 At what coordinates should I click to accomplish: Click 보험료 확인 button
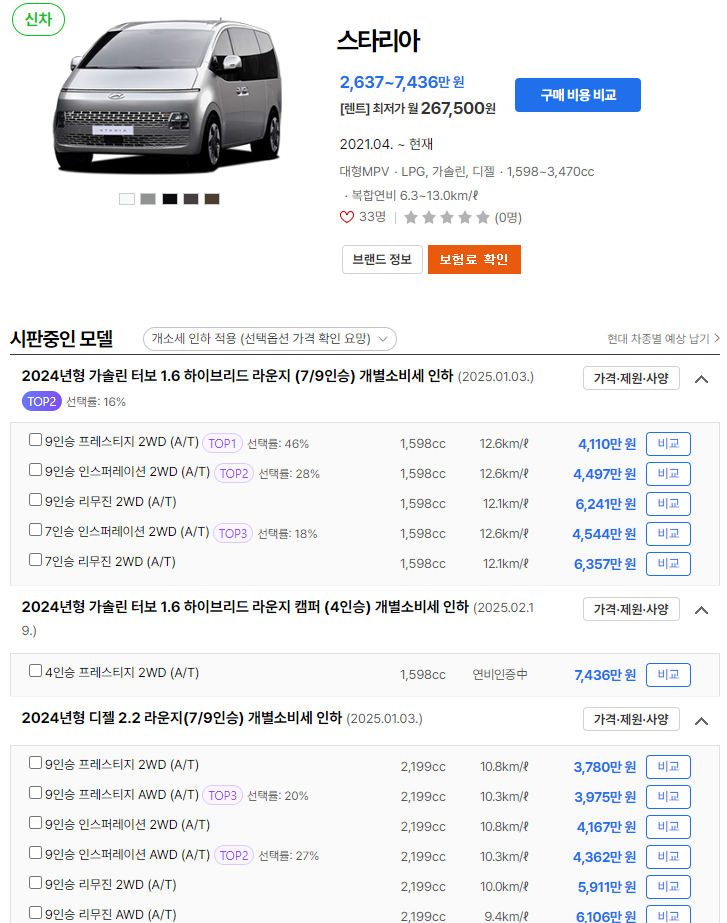tap(474, 260)
